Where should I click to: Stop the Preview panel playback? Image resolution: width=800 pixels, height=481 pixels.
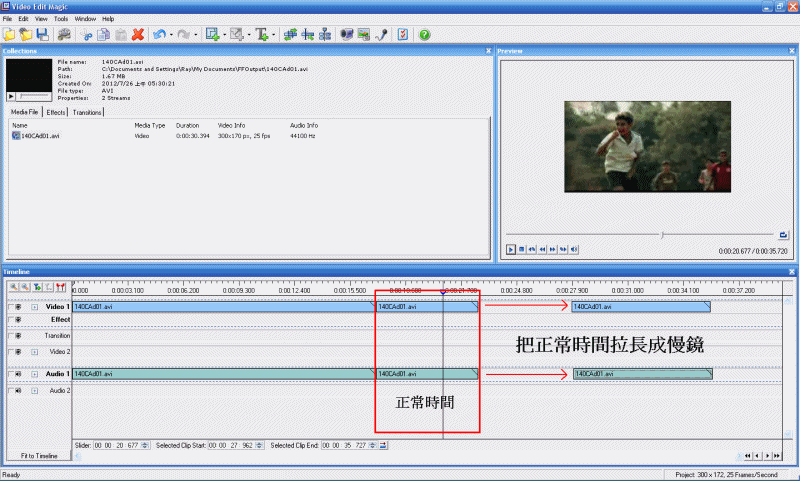coord(521,249)
